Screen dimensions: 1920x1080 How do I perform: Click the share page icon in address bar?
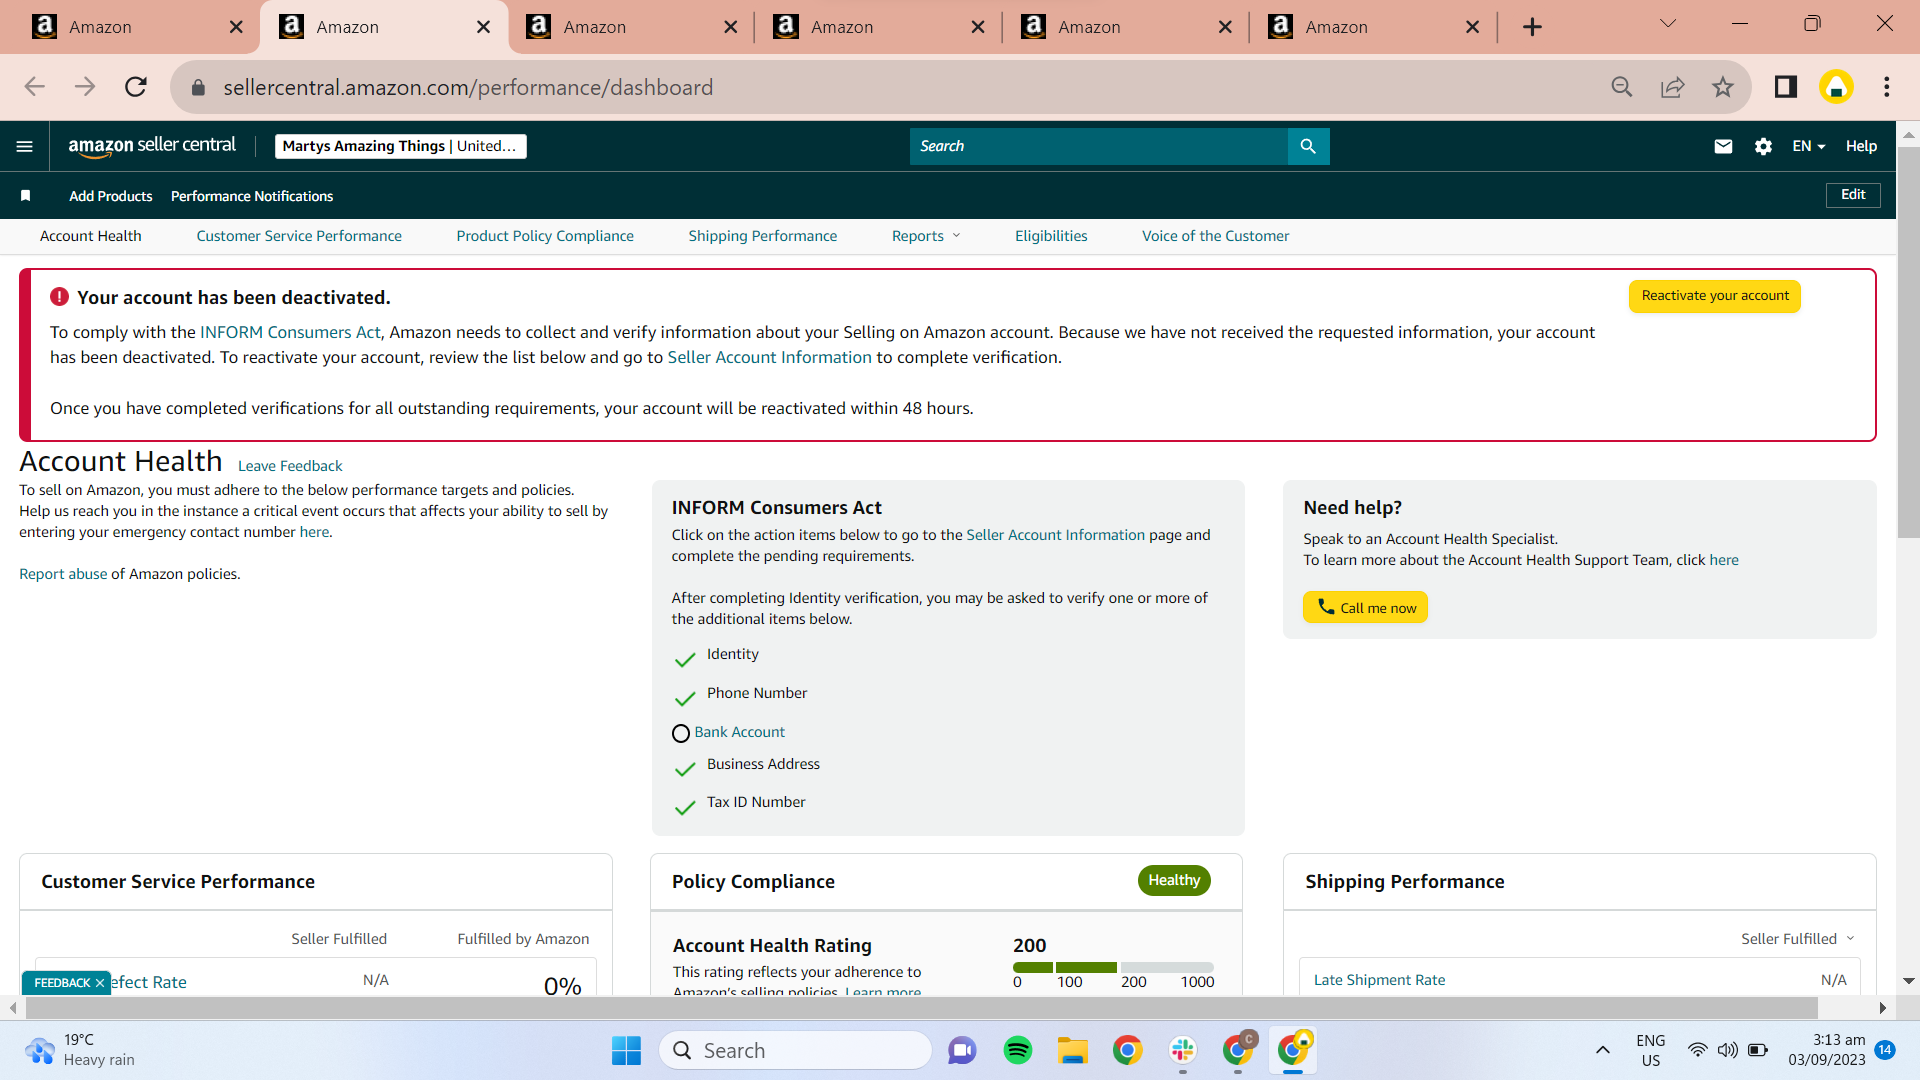tap(1672, 87)
